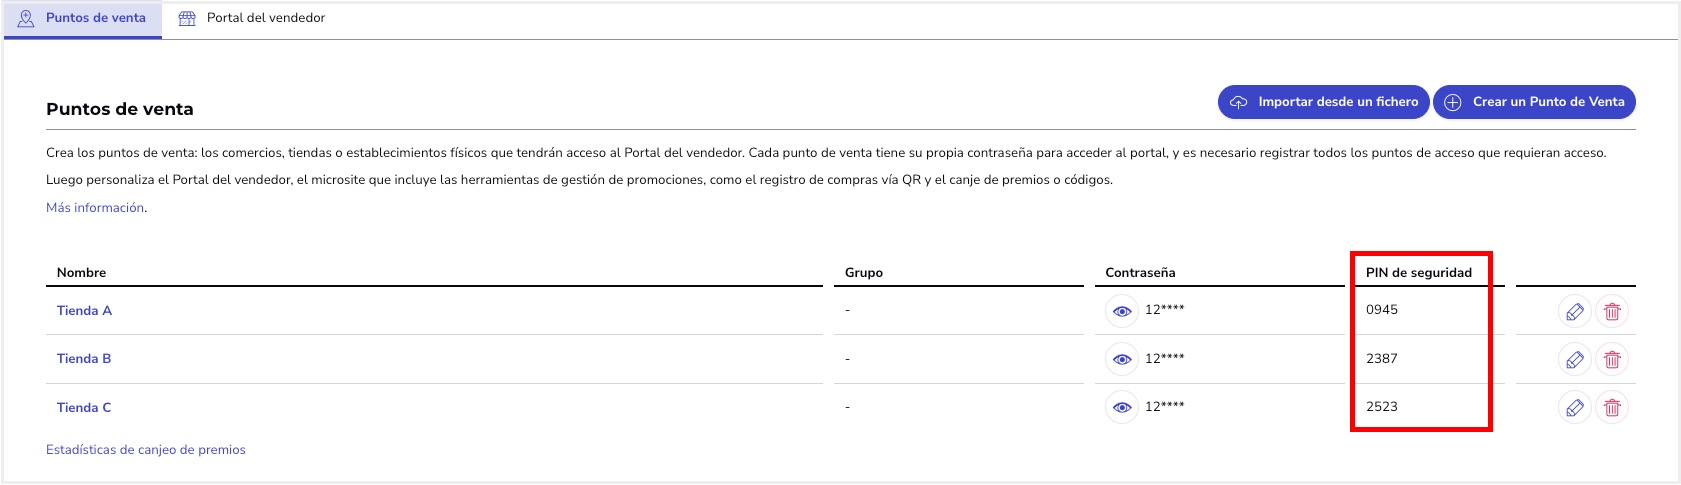Open Estadísticas de canjeo de premios
1681x485 pixels.
click(146, 450)
